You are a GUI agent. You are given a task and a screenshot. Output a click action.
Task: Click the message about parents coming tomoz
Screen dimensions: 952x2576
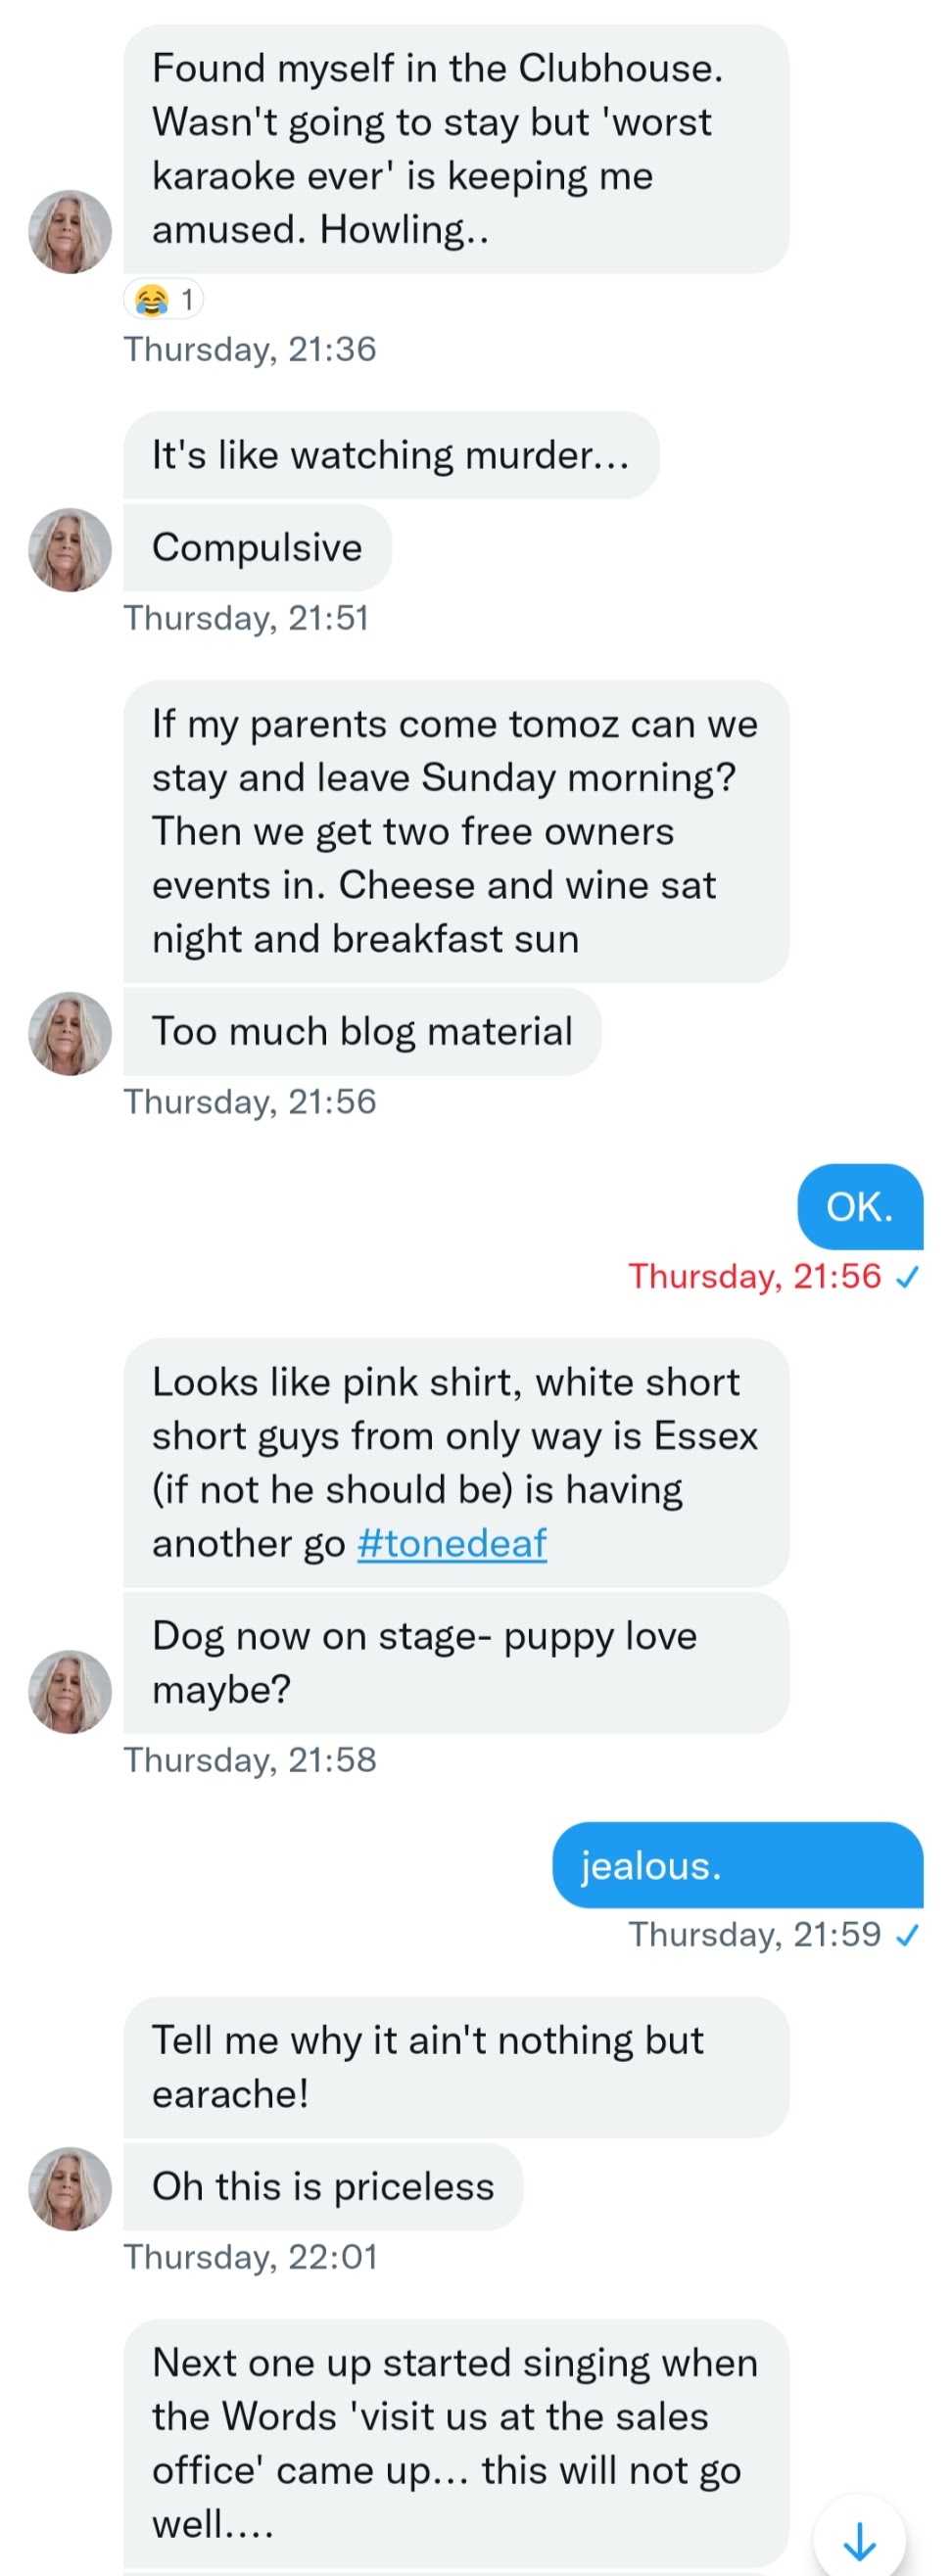[x=455, y=831]
